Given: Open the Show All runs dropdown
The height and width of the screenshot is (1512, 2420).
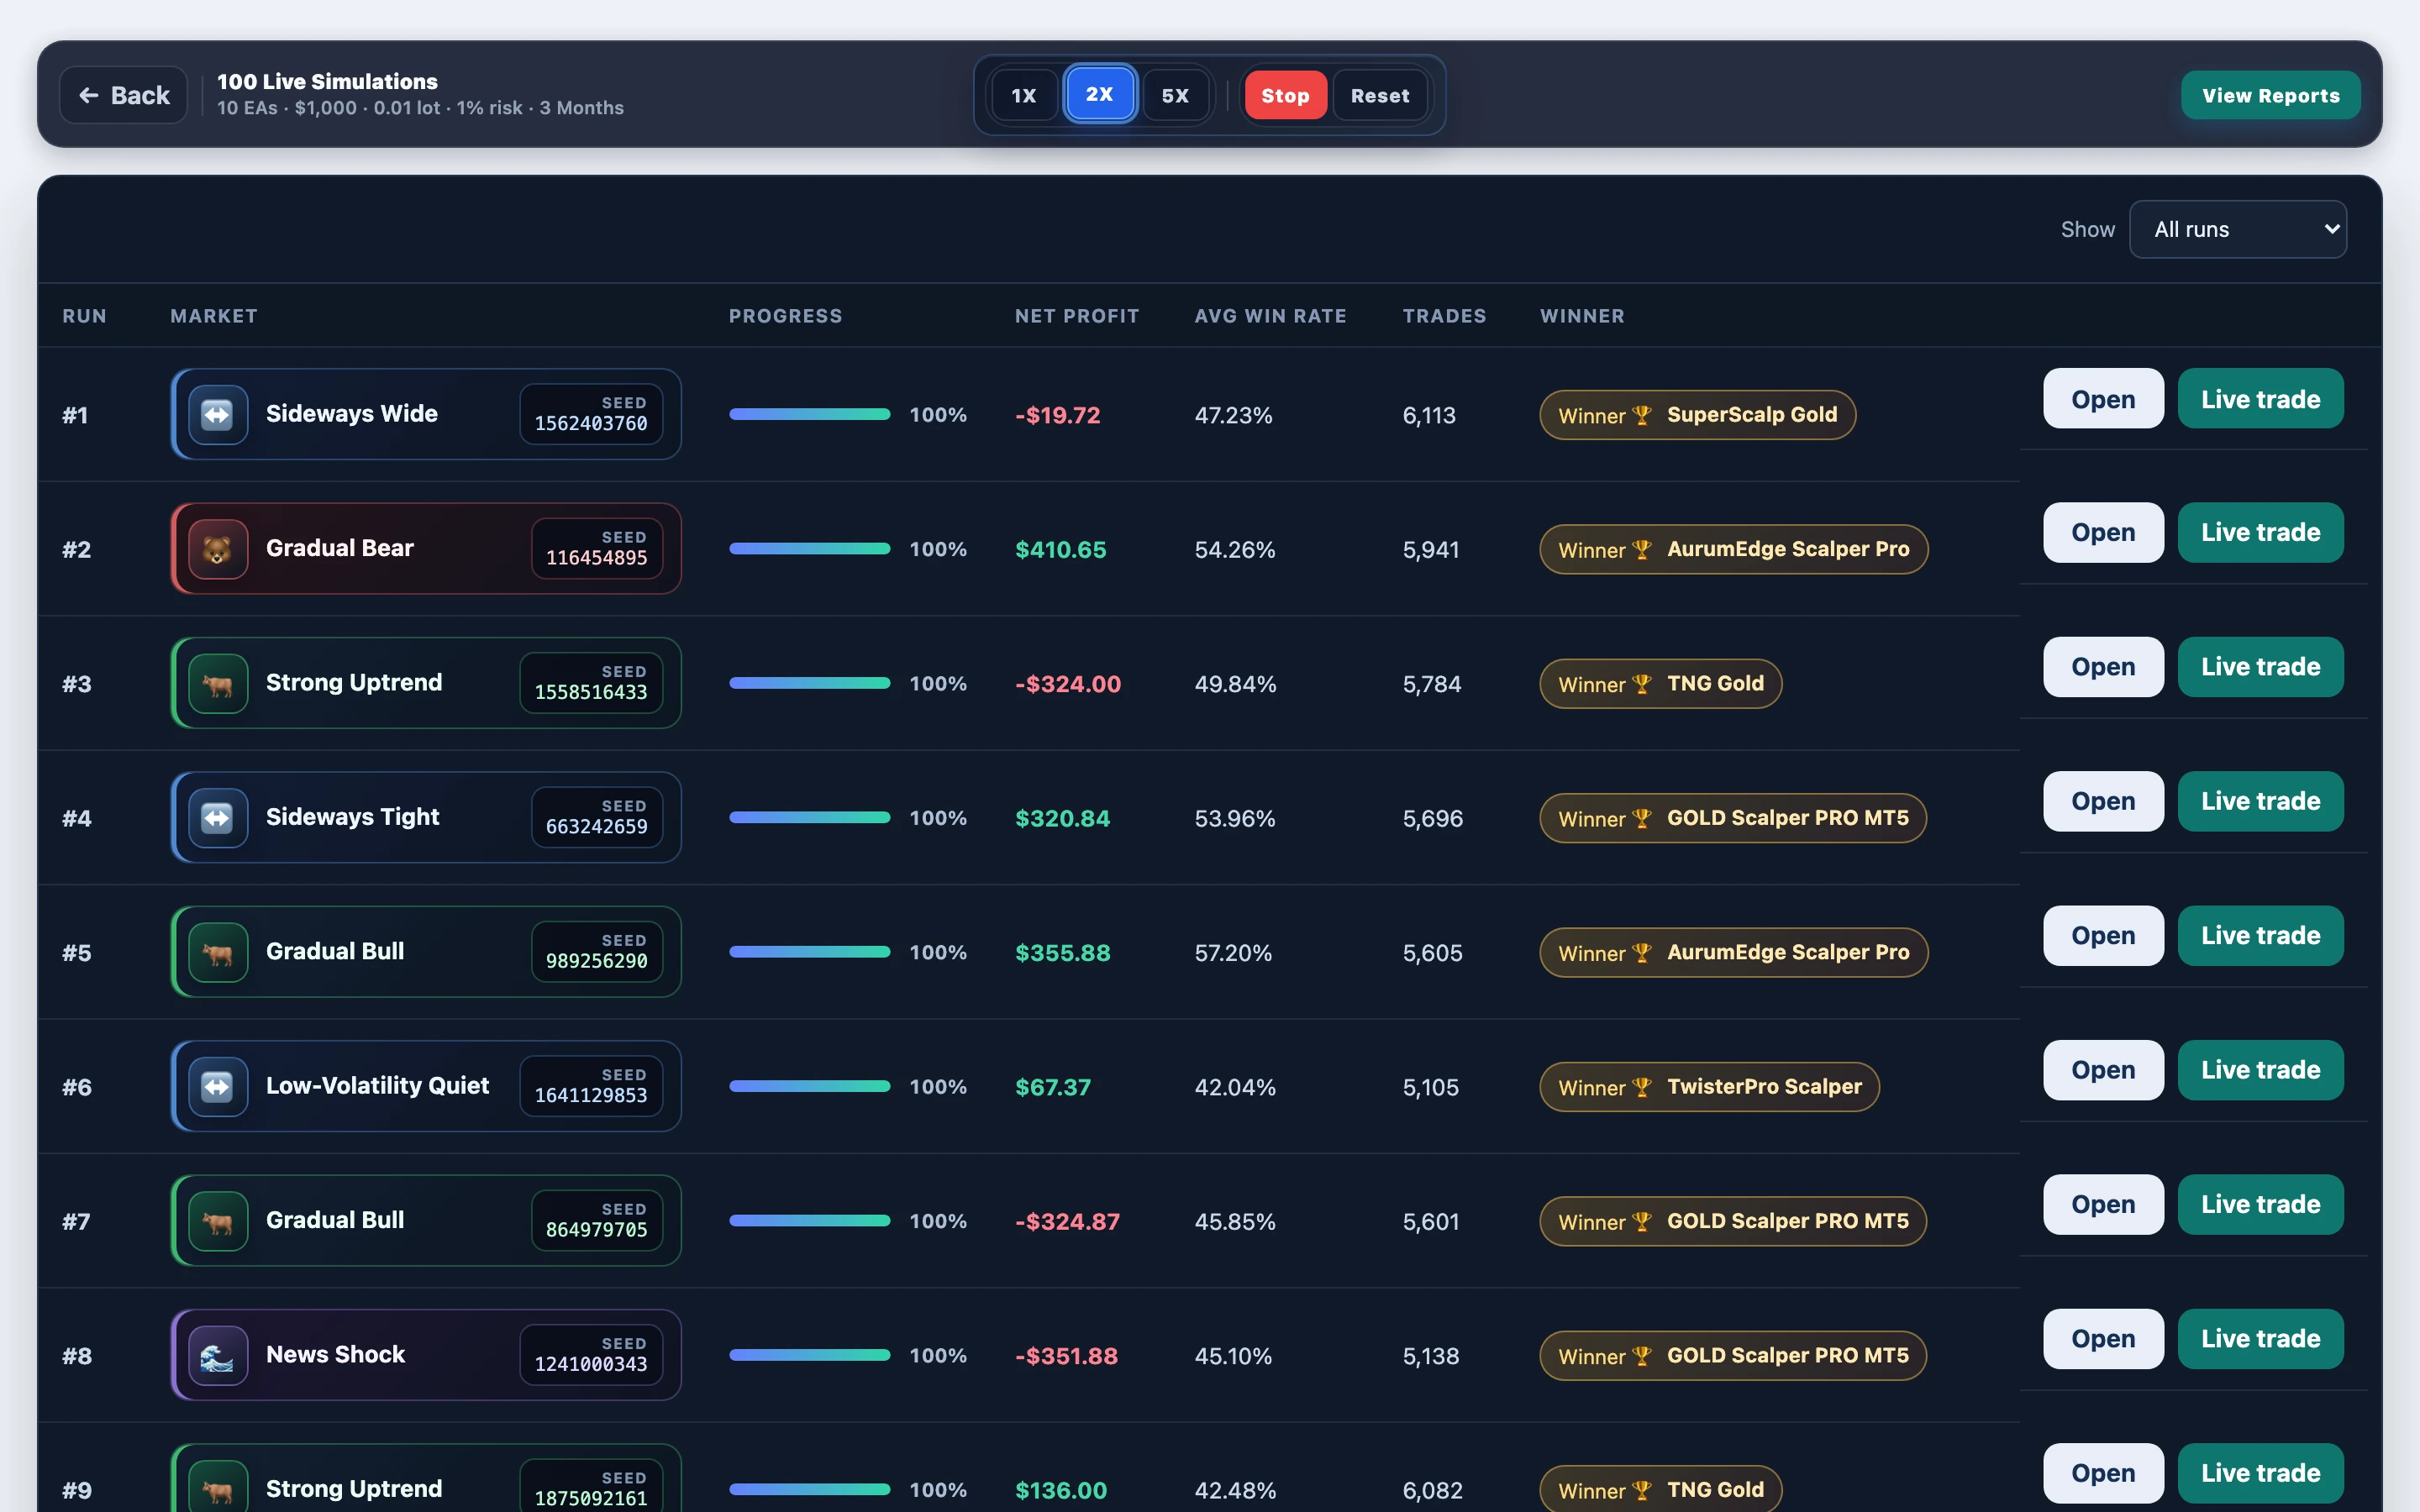Looking at the screenshot, I should click(2238, 229).
